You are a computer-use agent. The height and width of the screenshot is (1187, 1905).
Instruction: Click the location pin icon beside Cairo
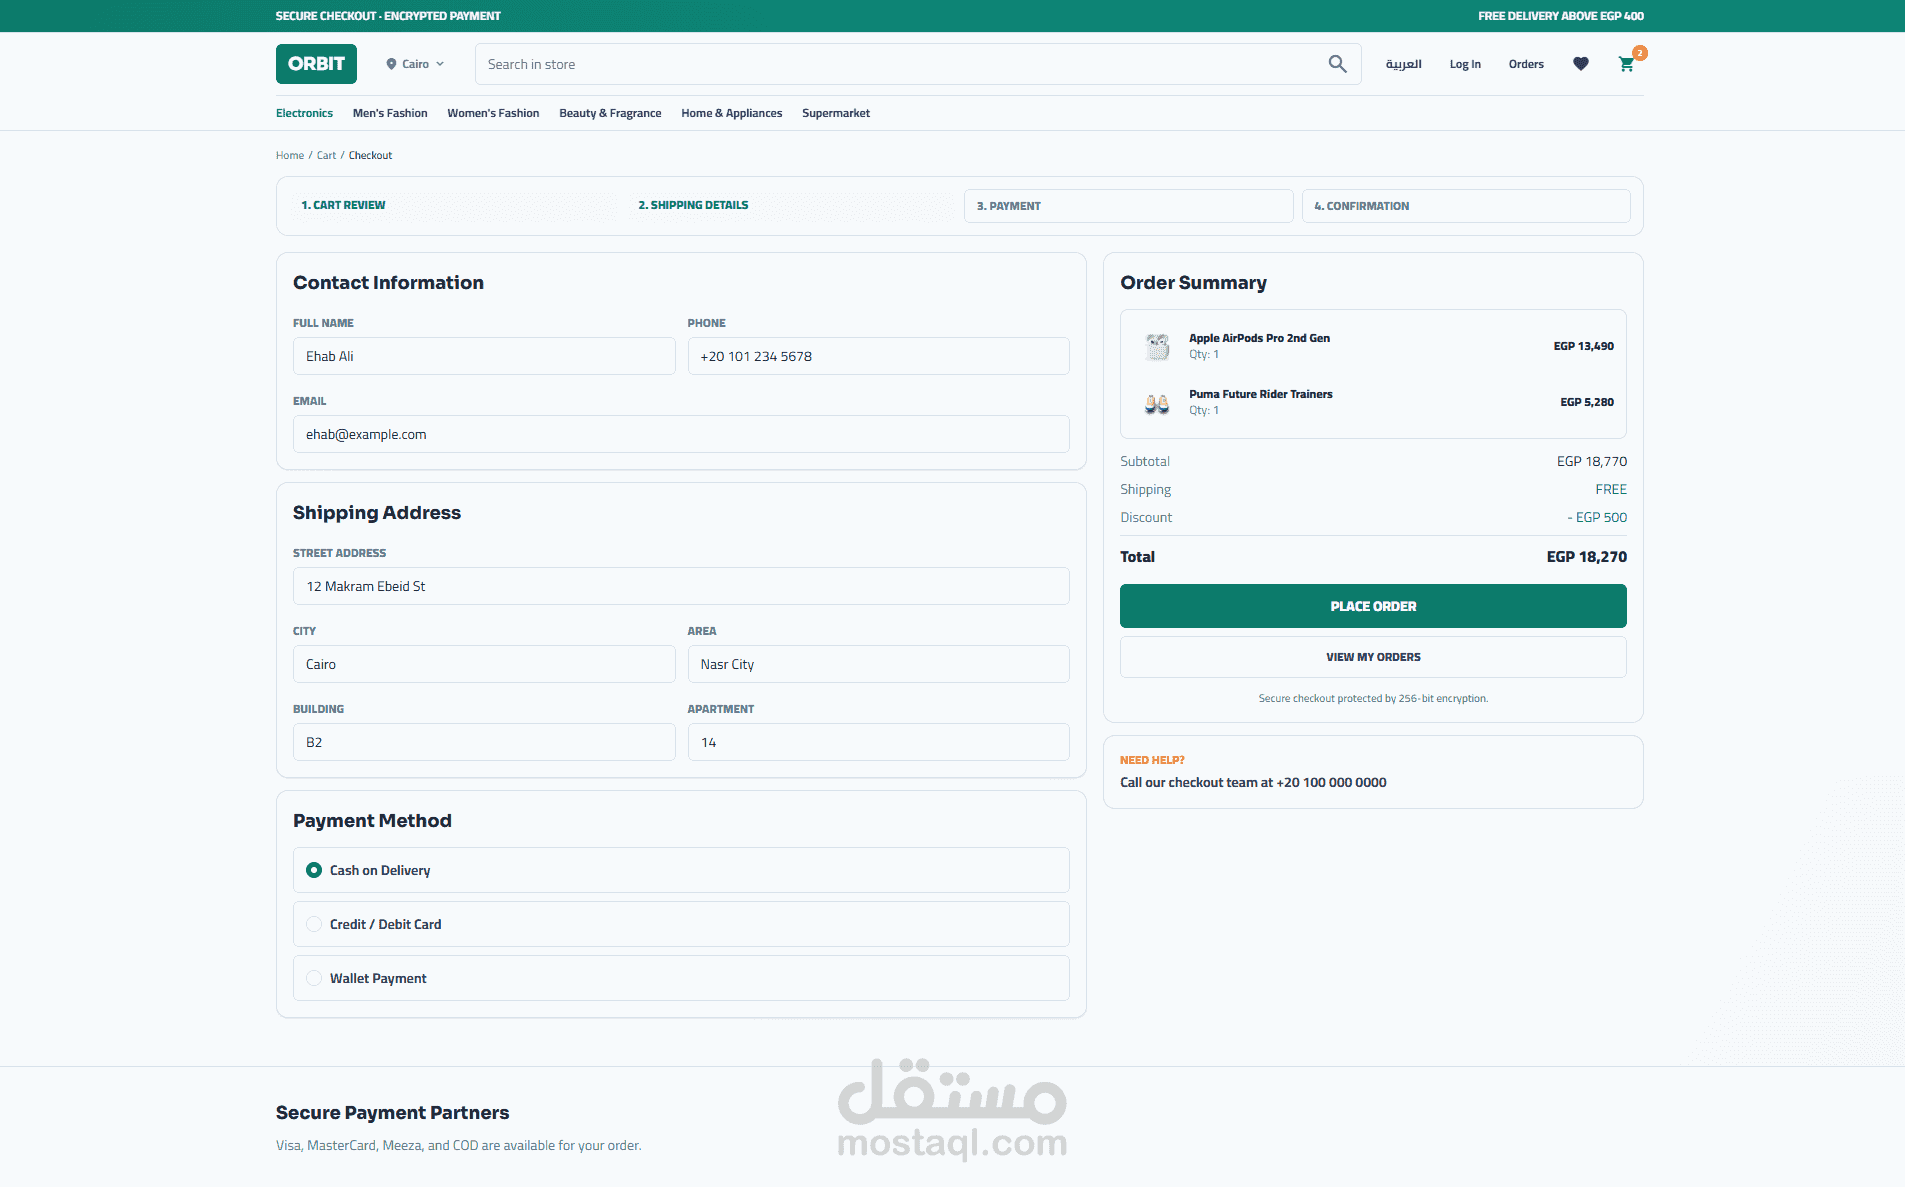(391, 64)
